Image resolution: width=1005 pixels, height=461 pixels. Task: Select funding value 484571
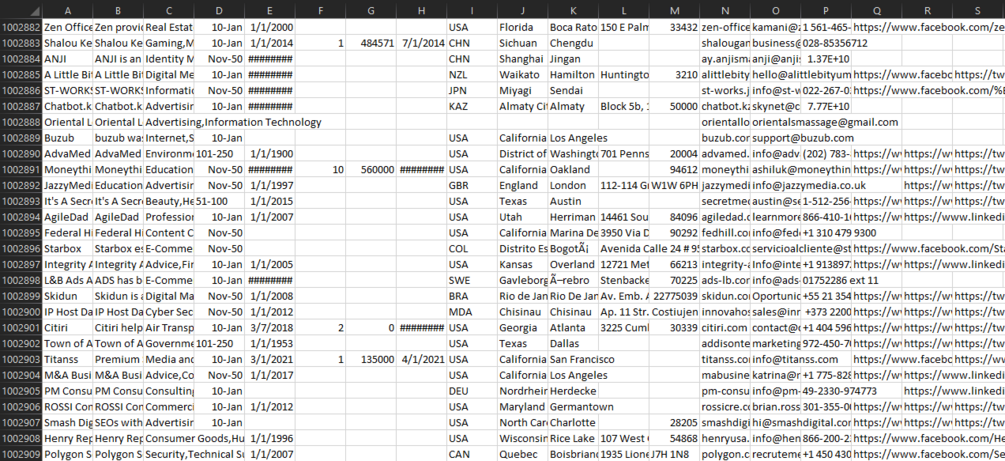tap(371, 44)
